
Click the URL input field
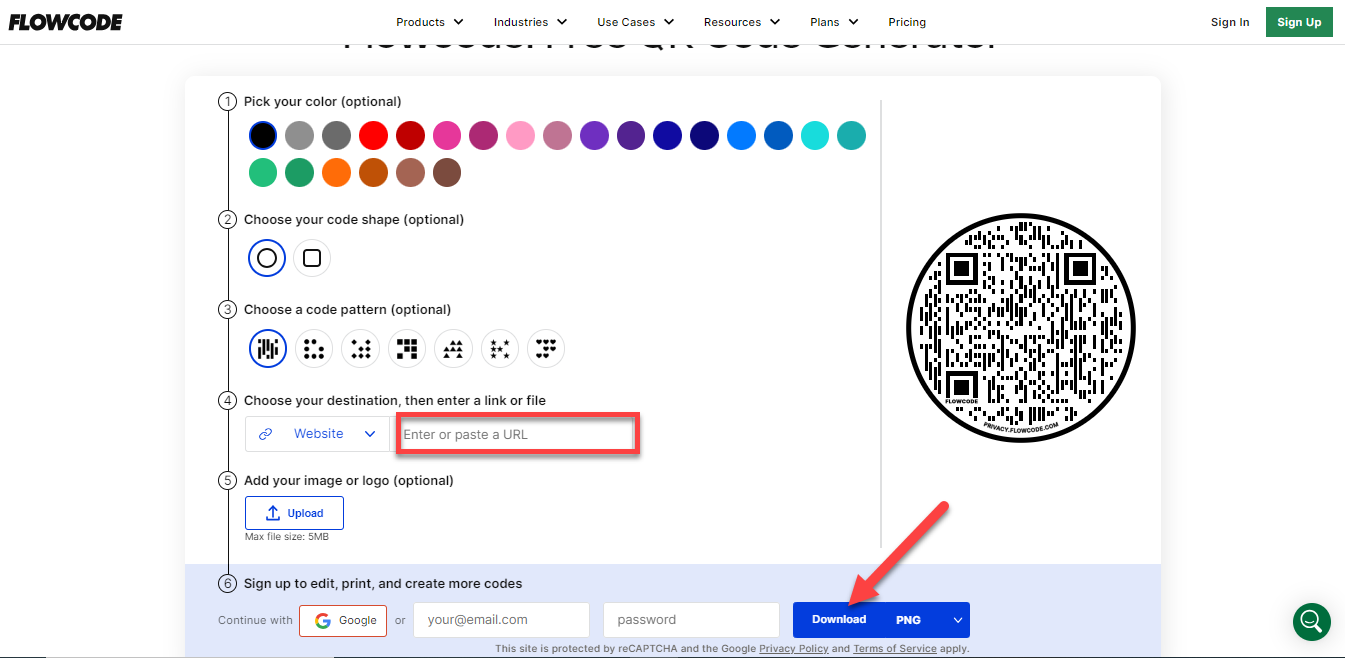point(517,435)
